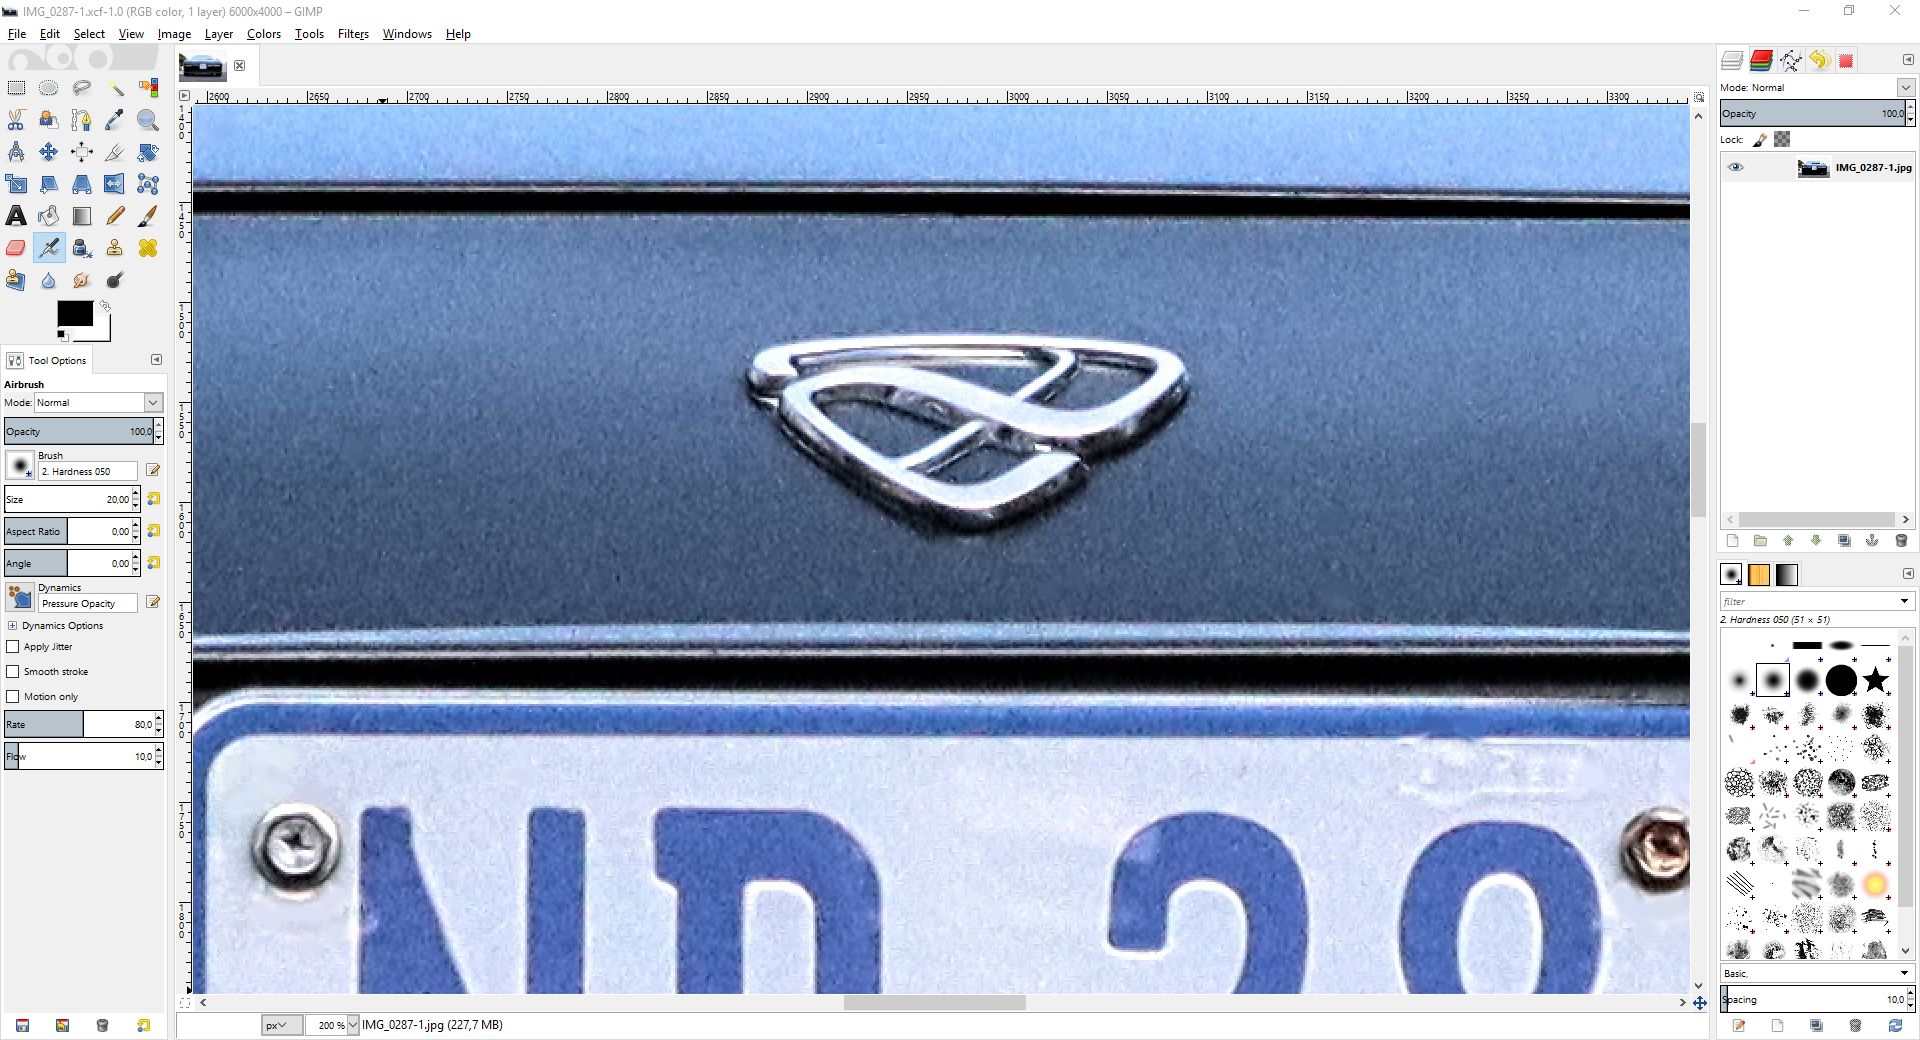Select the Text tool
This screenshot has height=1040, width=1920.
16,216
